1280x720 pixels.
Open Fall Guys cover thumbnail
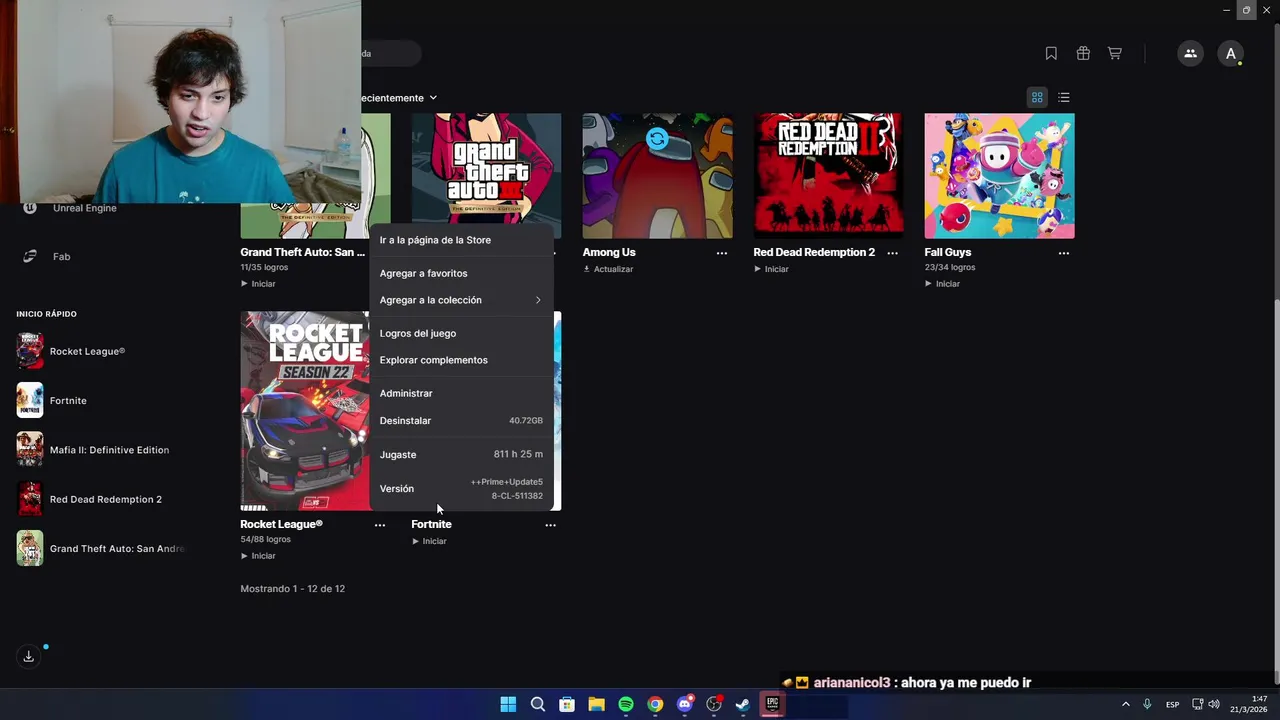pyautogui.click(x=1000, y=176)
